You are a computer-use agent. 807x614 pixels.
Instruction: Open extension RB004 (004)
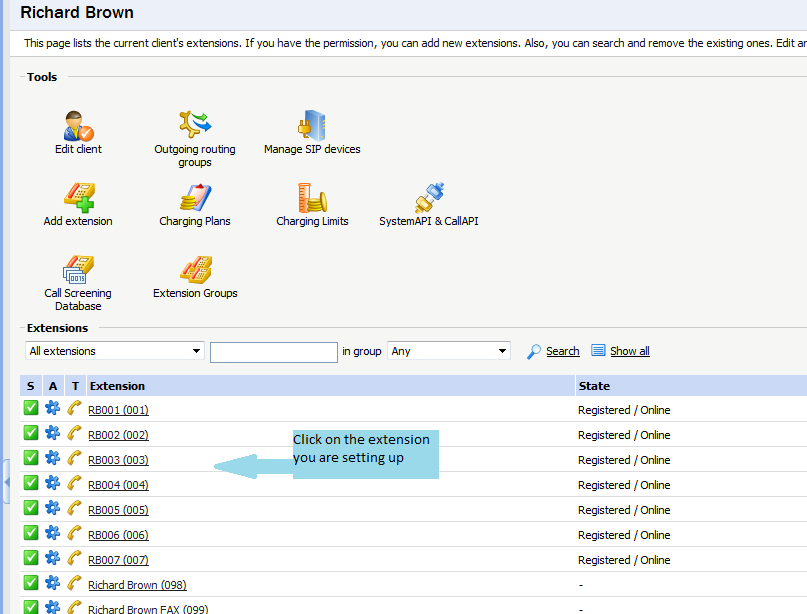(118, 485)
